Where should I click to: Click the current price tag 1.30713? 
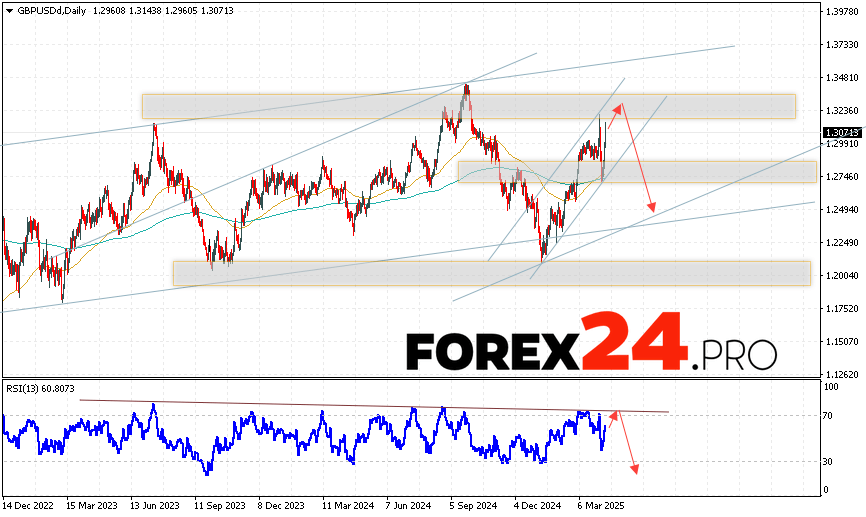tap(839, 132)
